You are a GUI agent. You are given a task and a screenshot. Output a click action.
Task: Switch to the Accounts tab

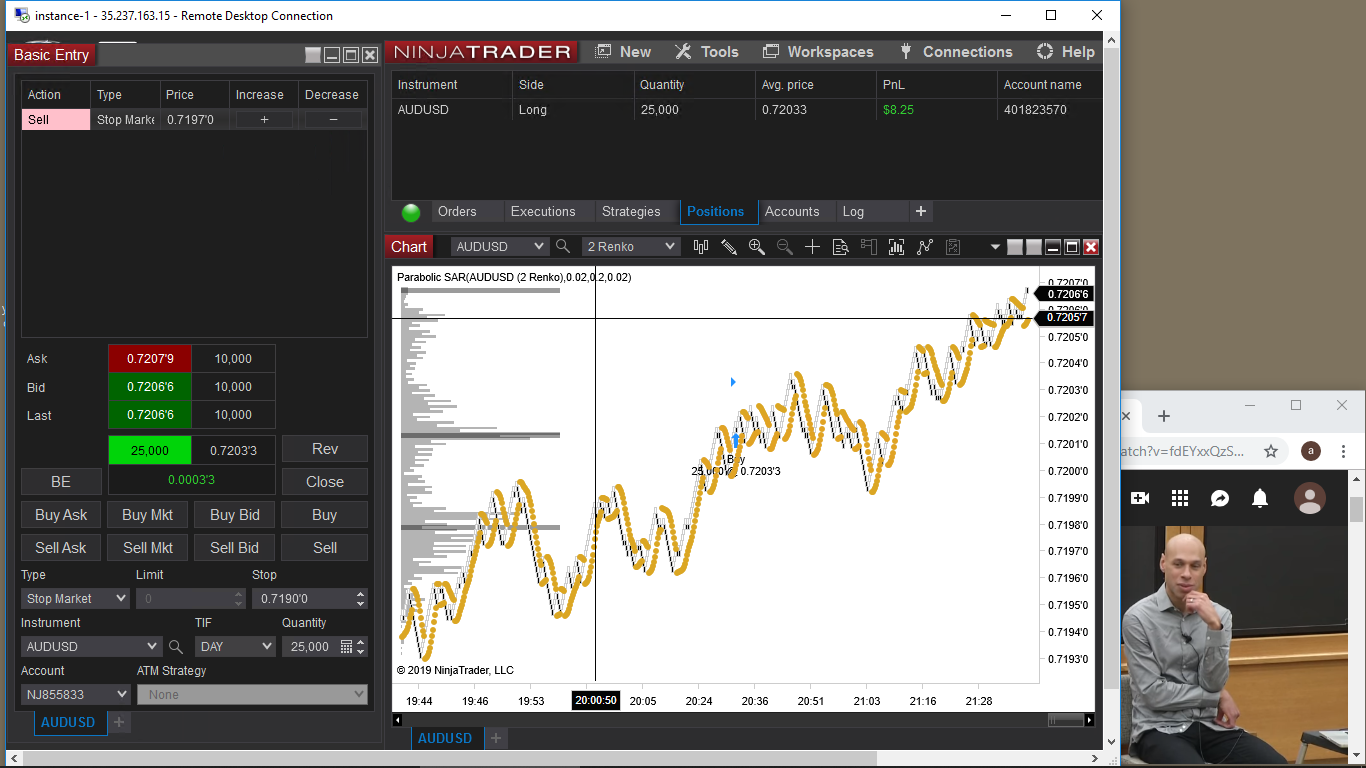pyautogui.click(x=792, y=212)
